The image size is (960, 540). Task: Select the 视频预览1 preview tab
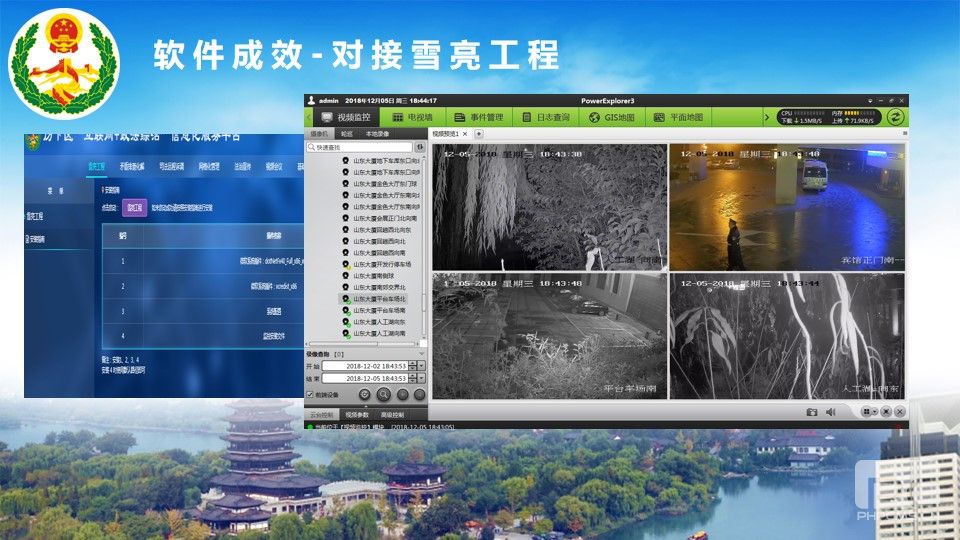pos(450,133)
